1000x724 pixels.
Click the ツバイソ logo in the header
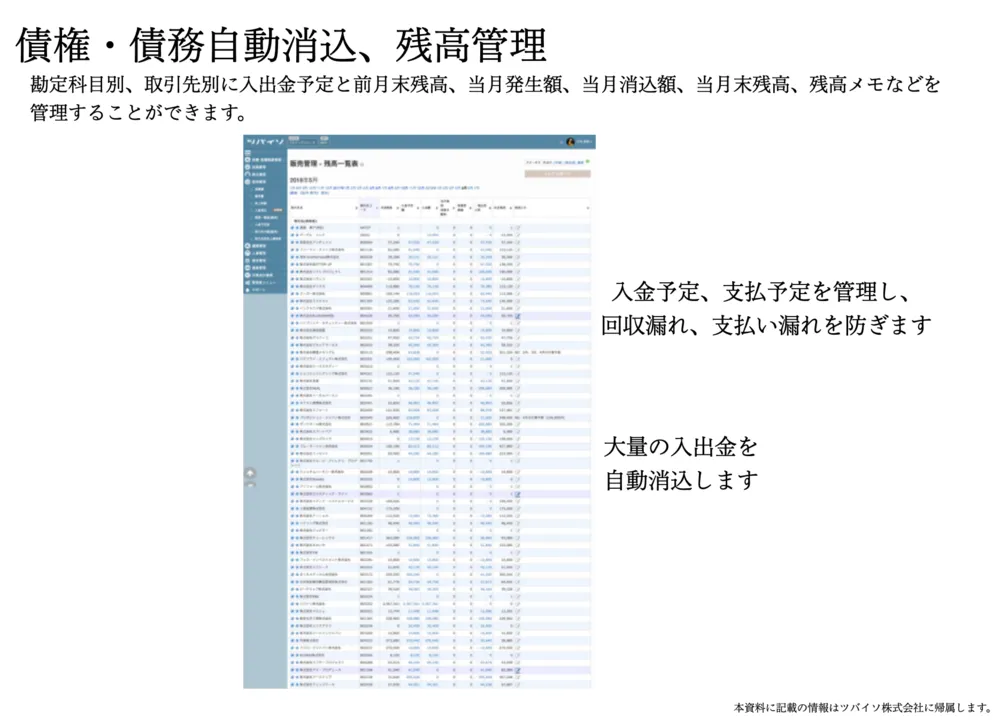pyautogui.click(x=265, y=142)
